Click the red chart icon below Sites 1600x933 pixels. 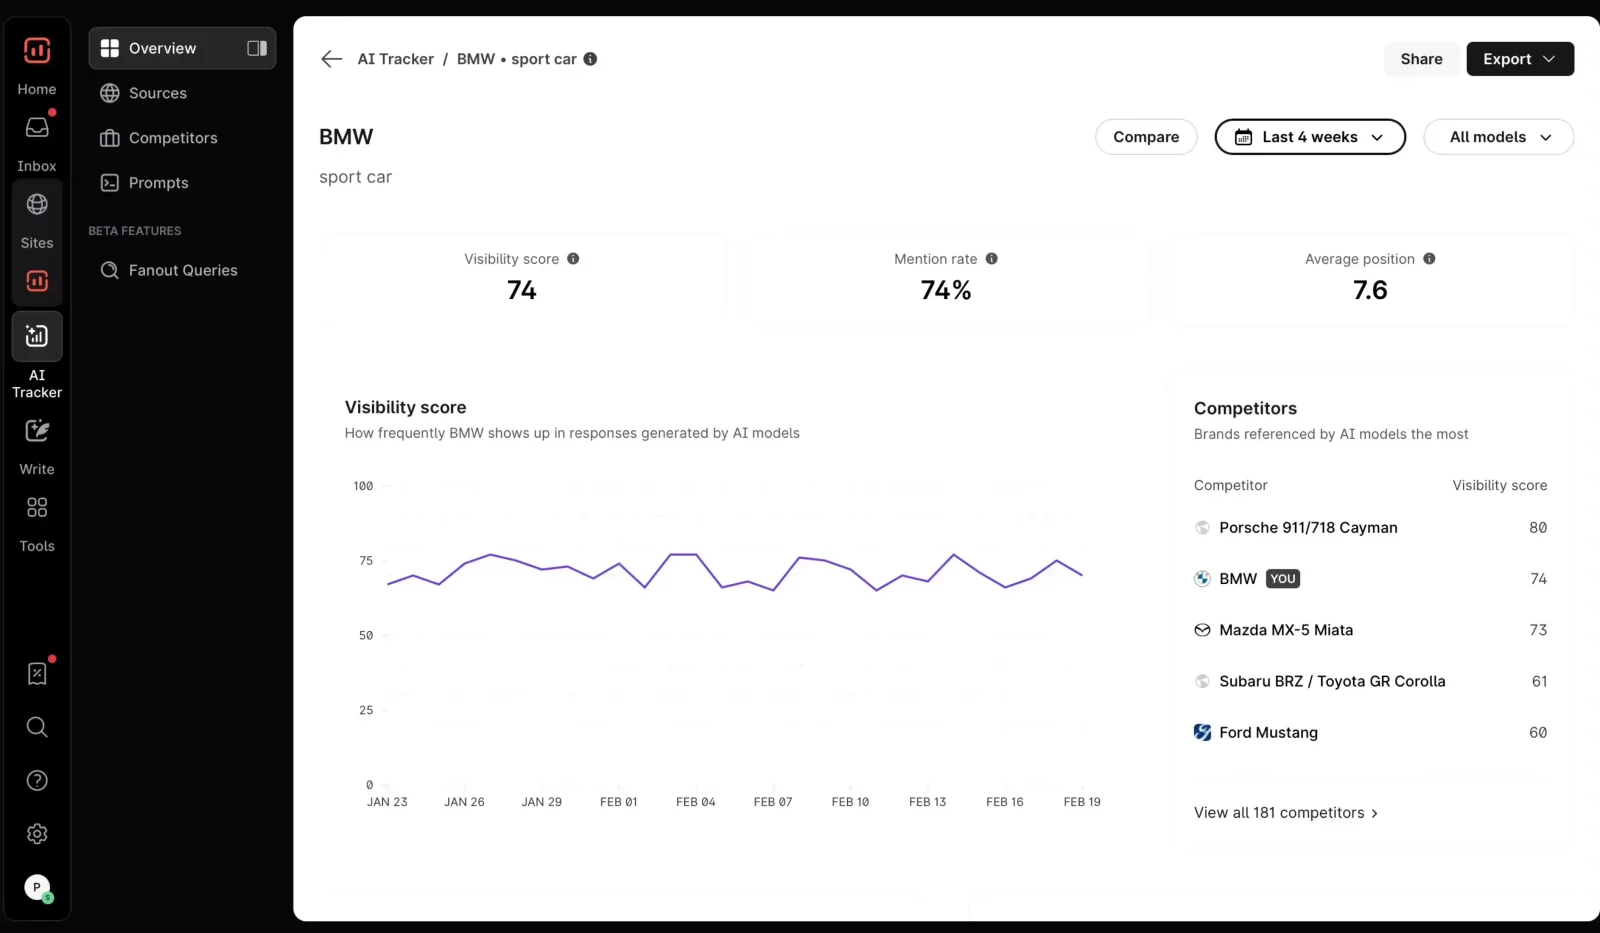click(x=37, y=281)
